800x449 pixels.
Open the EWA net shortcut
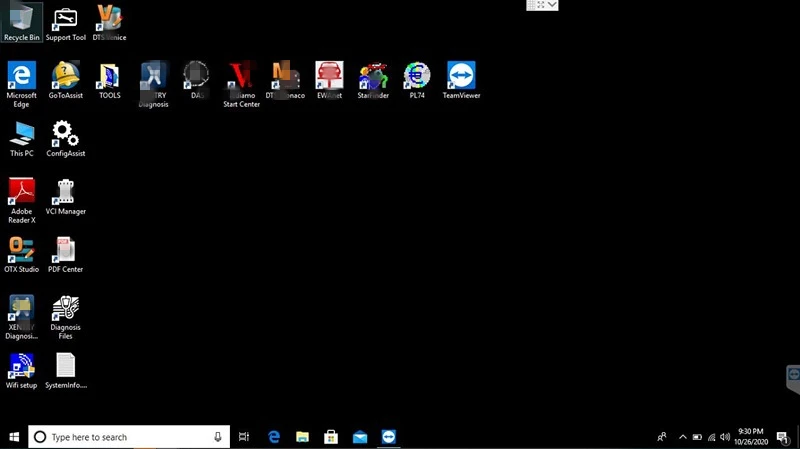click(329, 80)
